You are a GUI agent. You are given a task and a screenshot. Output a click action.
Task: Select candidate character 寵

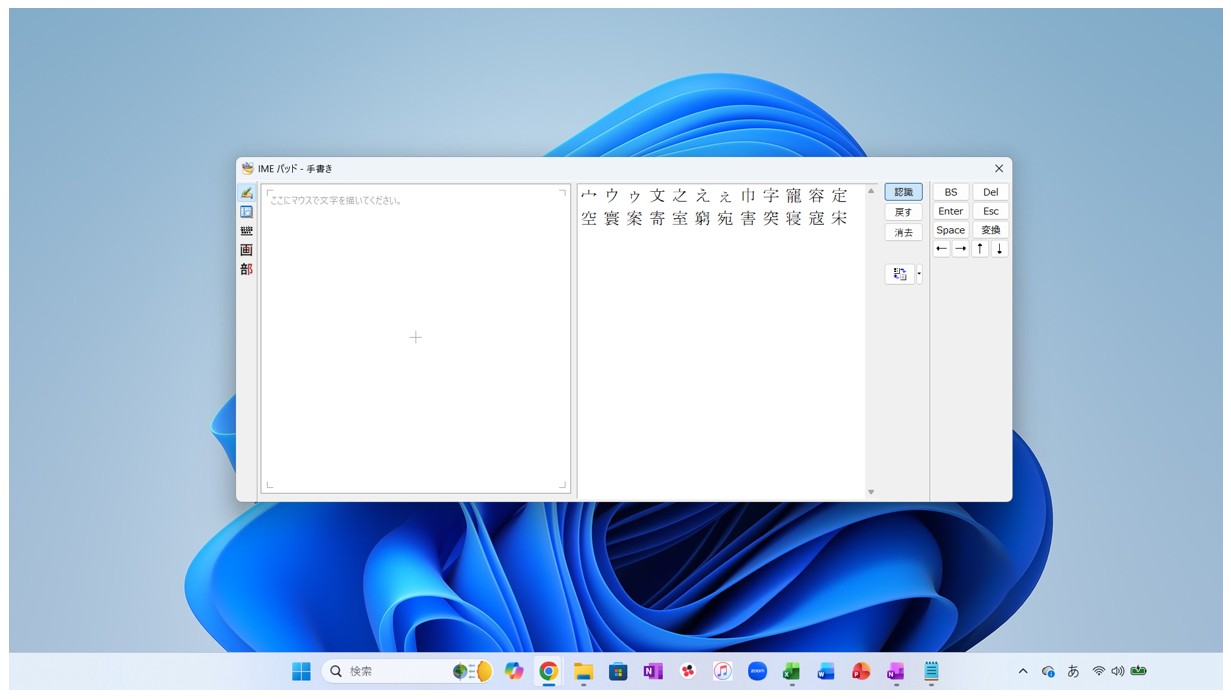793,196
